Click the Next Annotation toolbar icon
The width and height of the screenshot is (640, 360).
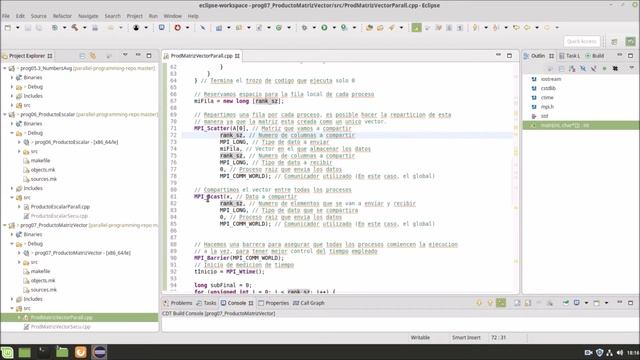(x=476, y=28)
